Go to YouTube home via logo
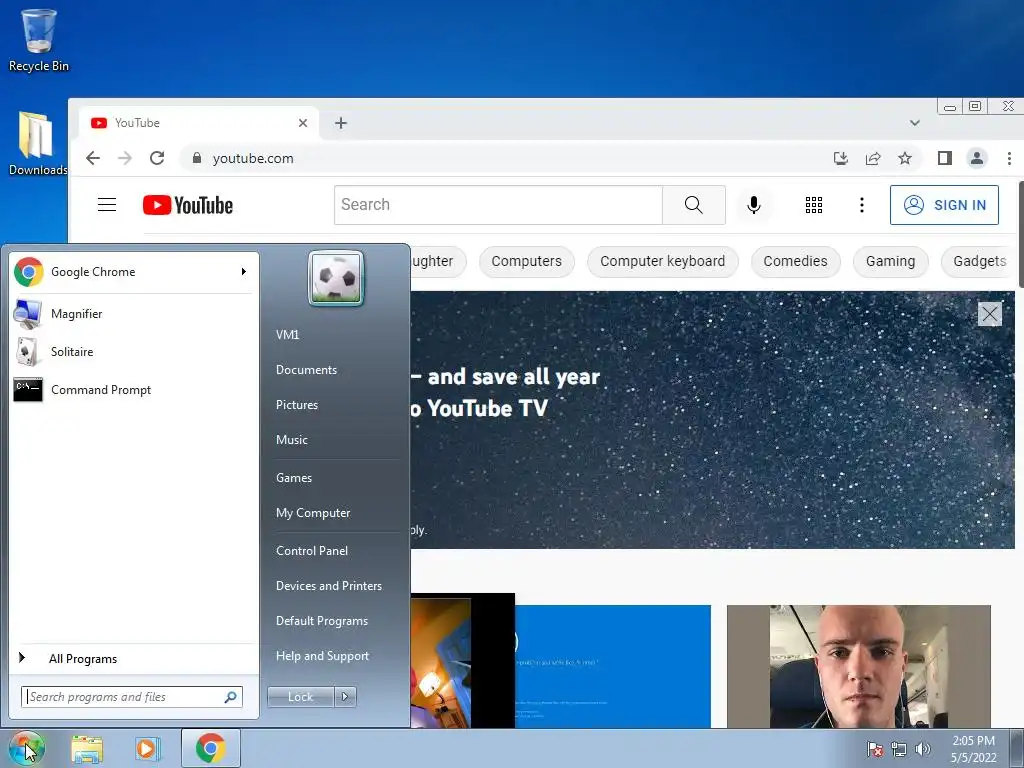 pos(188,205)
